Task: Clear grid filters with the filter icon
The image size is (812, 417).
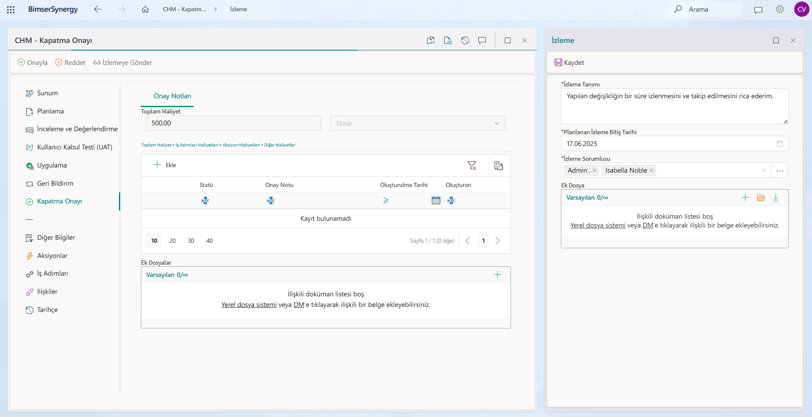Action: click(472, 165)
